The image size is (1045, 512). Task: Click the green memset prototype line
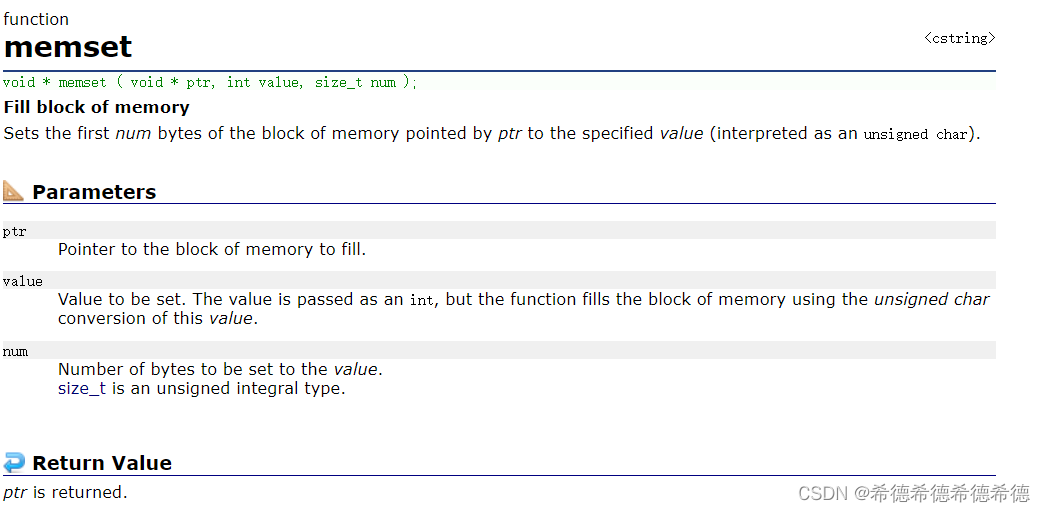pyautogui.click(x=499, y=82)
